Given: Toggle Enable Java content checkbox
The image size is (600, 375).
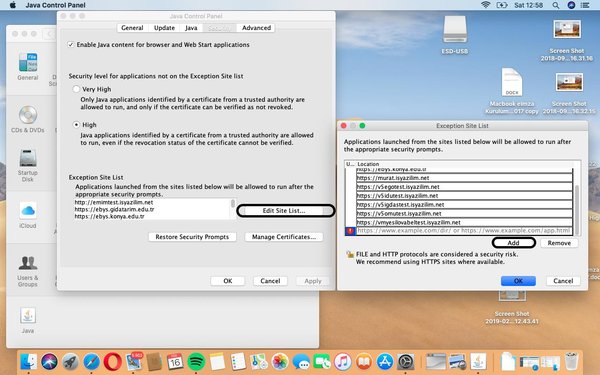Looking at the screenshot, I should coord(71,45).
